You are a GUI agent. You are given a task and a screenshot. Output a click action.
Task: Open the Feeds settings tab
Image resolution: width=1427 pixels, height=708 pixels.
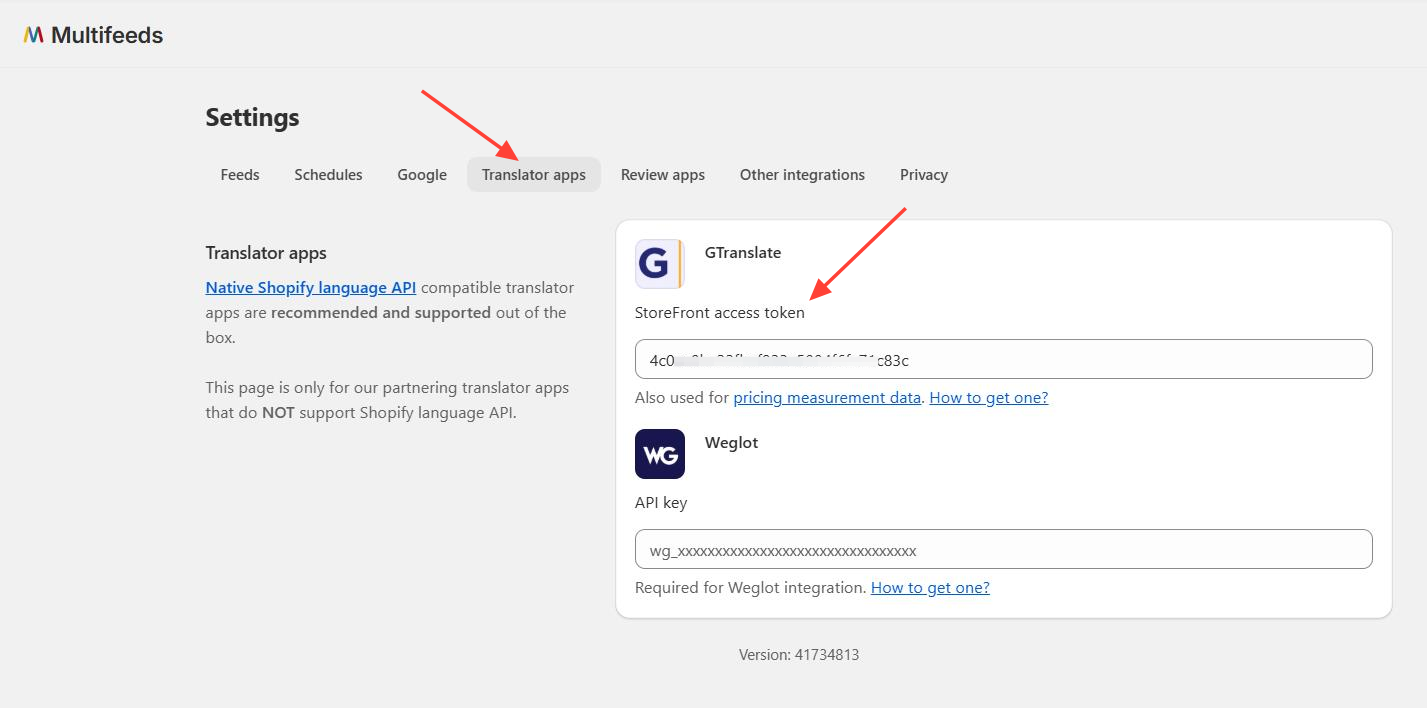(240, 174)
